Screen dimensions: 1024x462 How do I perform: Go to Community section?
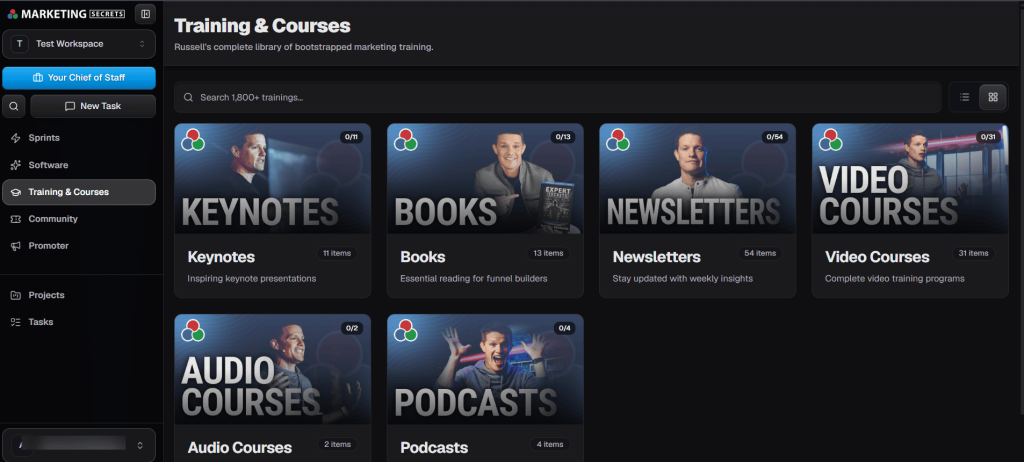79,219
